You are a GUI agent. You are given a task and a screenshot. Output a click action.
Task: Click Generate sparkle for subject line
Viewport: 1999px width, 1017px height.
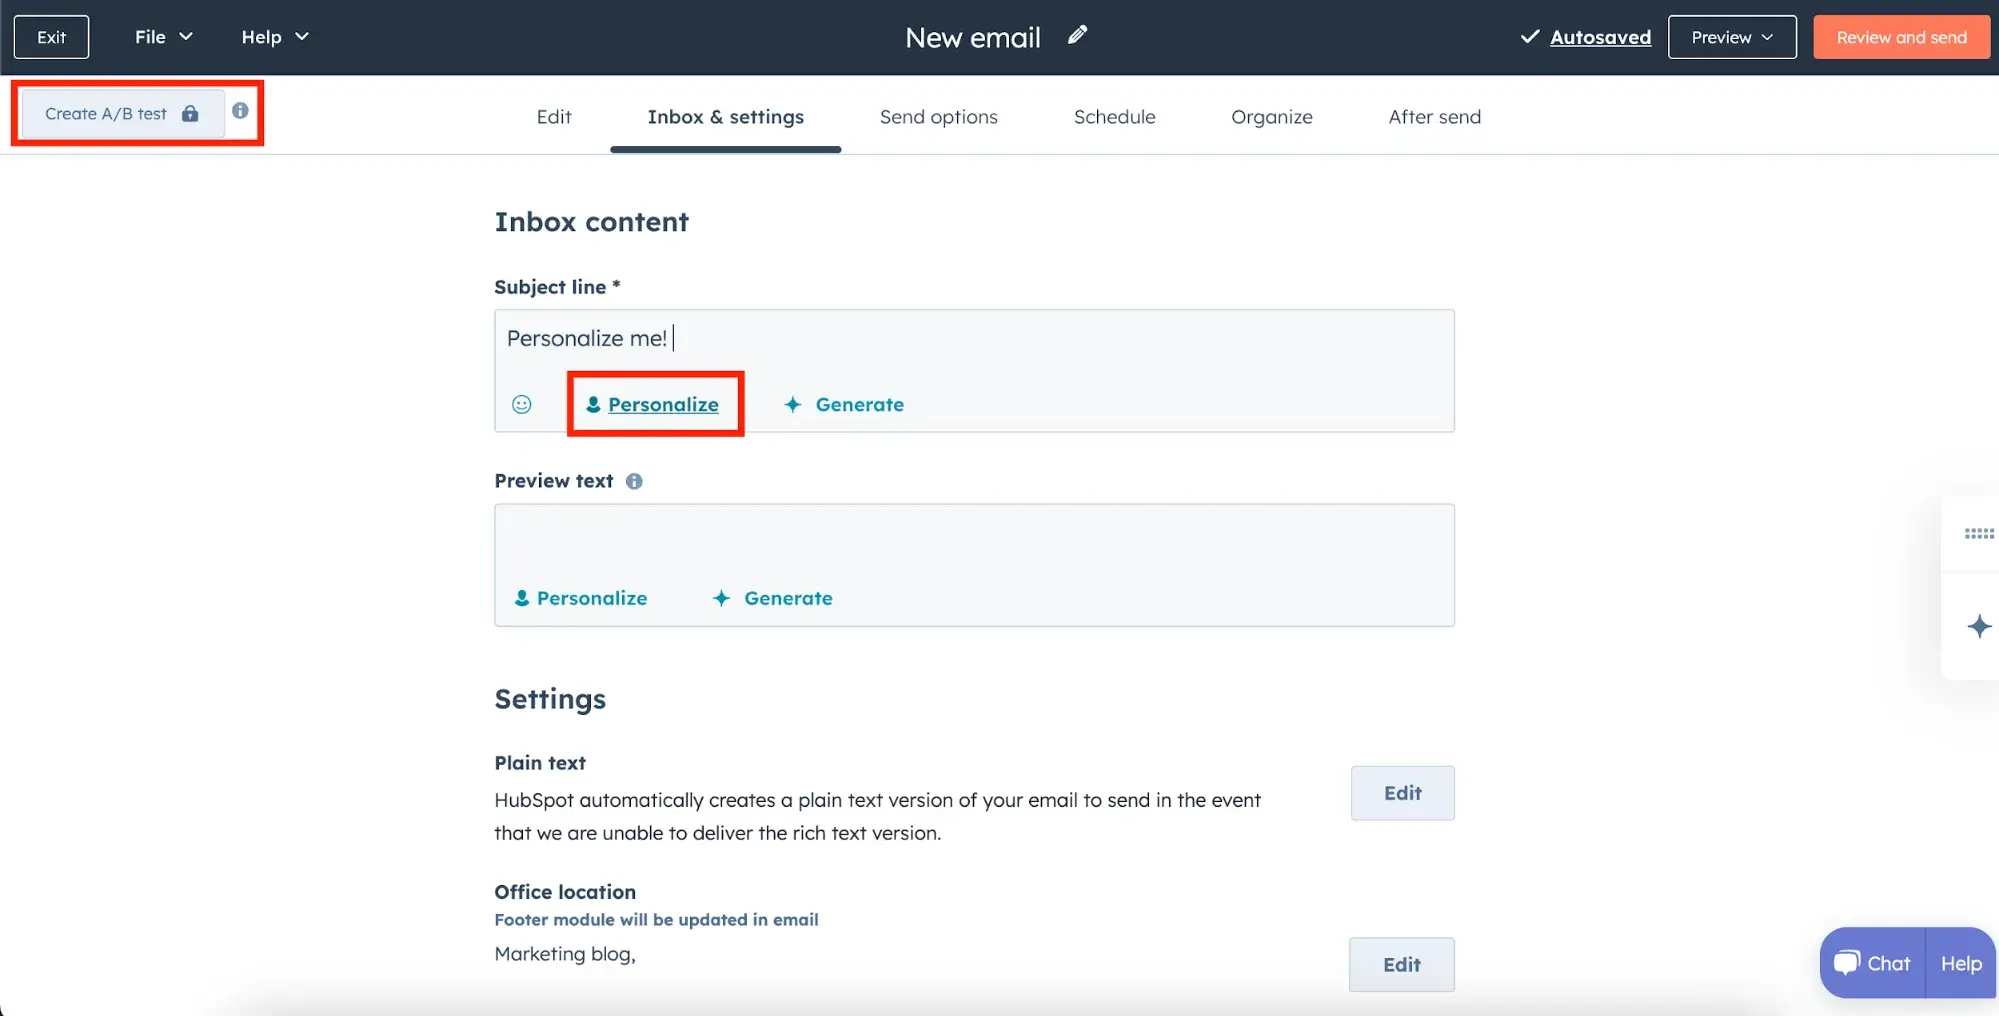[x=845, y=404]
